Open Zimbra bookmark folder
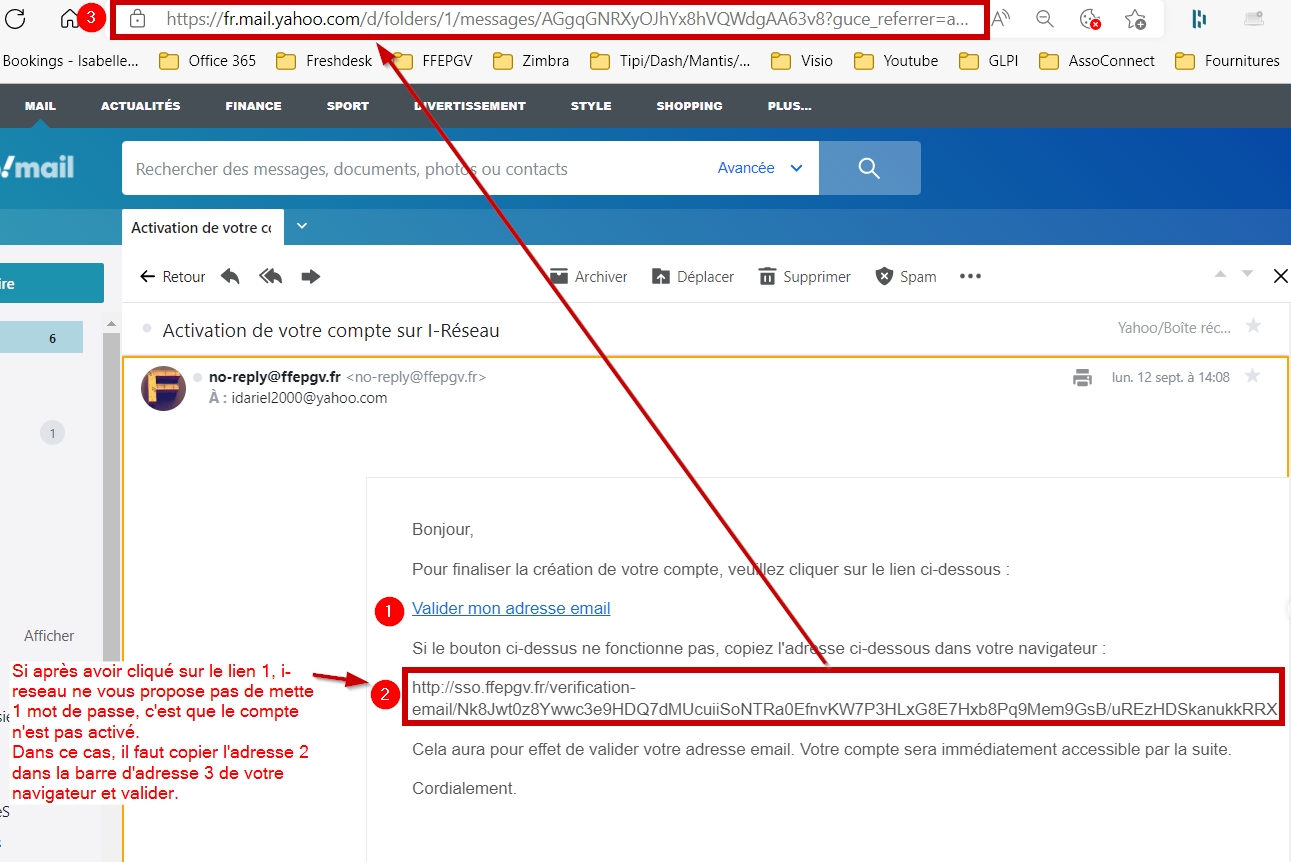This screenshot has height=862, width=1291. 530,61
